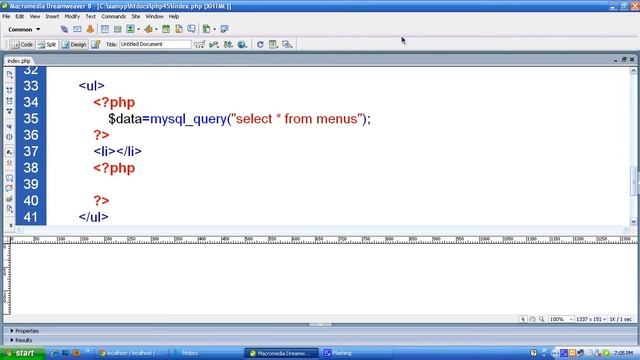Open the File menu
This screenshot has width=640, height=360.
(6, 16)
